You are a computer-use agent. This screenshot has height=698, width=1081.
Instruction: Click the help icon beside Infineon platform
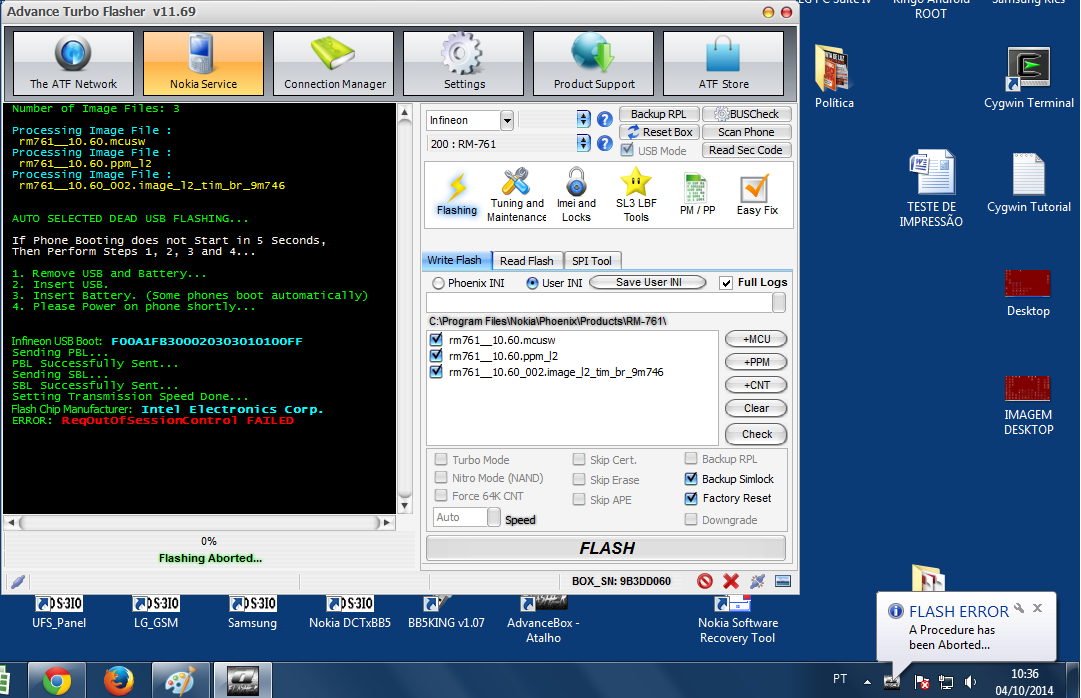(x=605, y=119)
